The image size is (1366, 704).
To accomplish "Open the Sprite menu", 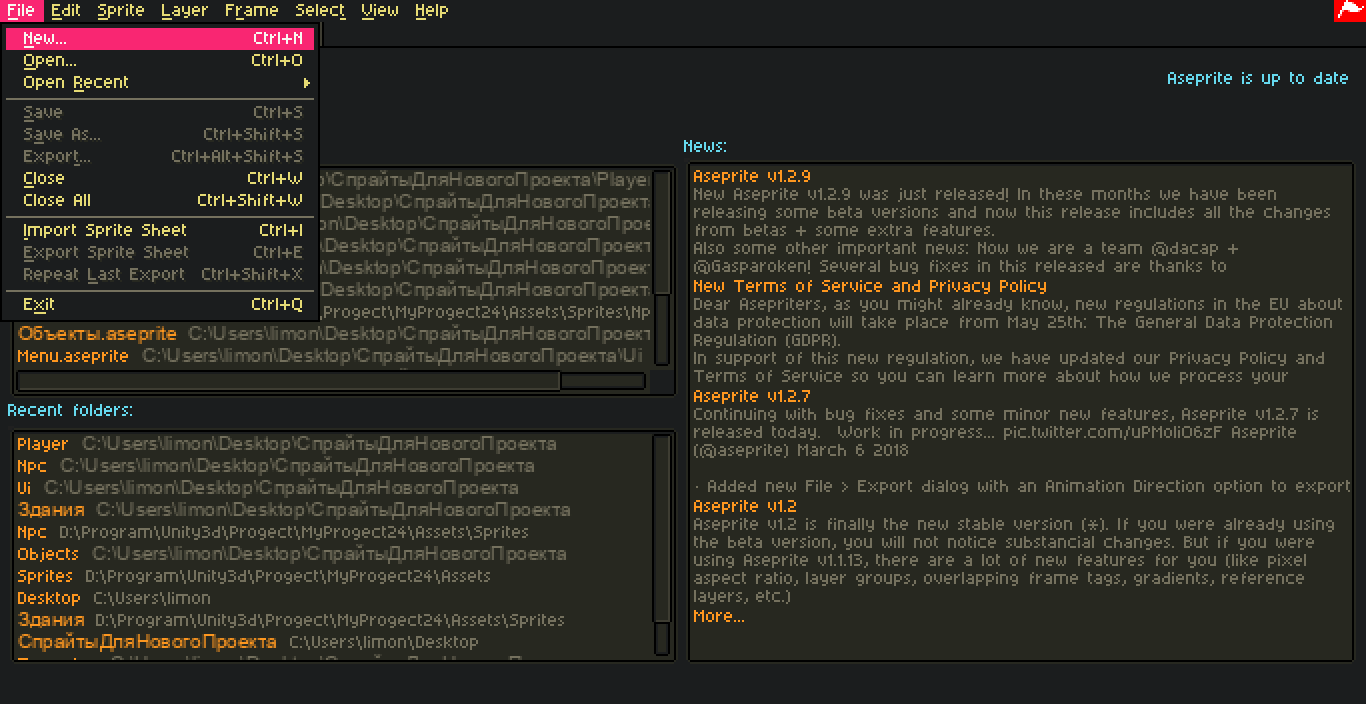I will click(121, 11).
